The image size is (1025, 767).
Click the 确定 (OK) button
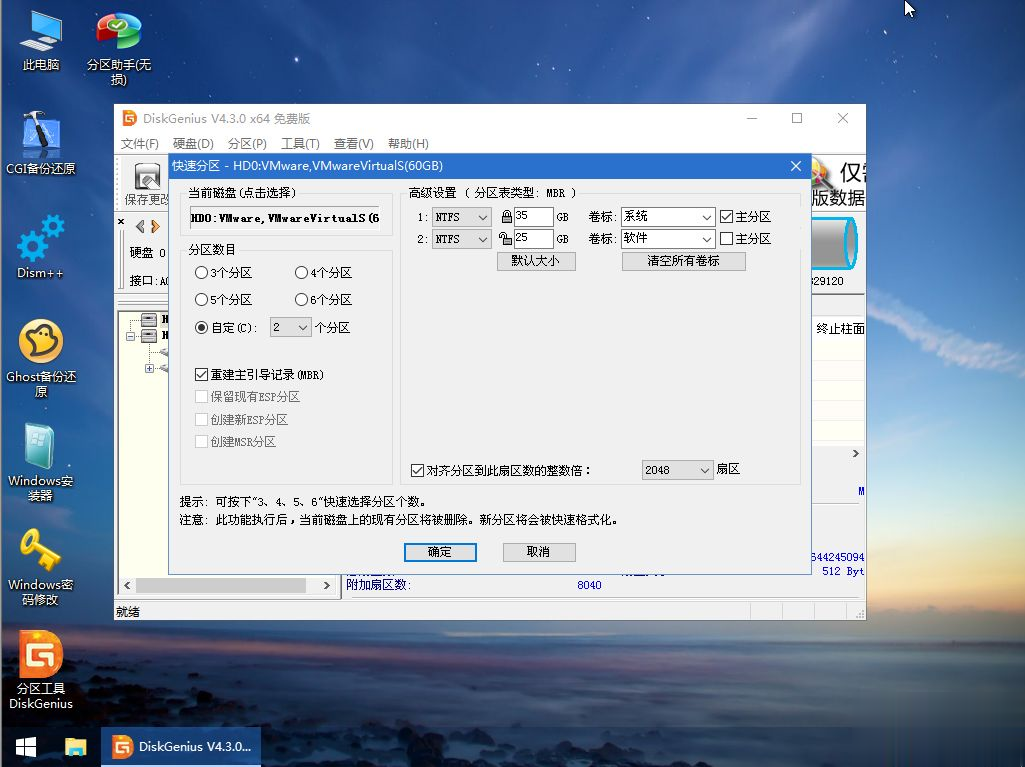[440, 551]
